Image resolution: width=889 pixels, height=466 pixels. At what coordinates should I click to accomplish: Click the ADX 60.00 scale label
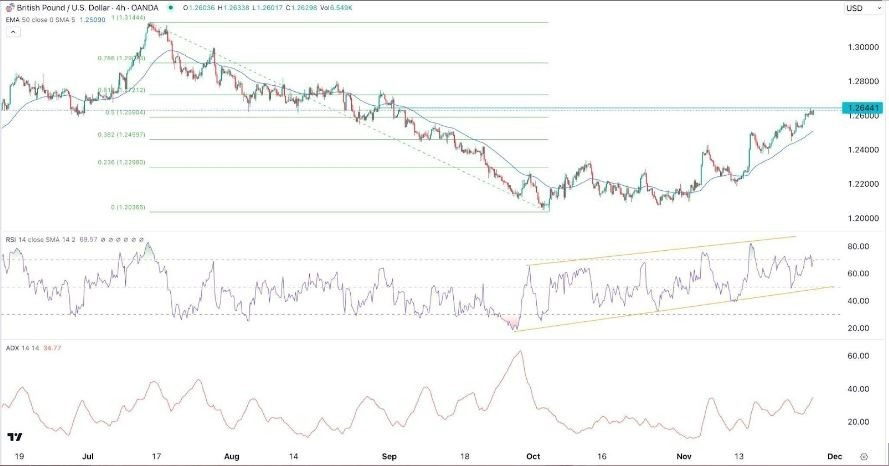point(860,356)
